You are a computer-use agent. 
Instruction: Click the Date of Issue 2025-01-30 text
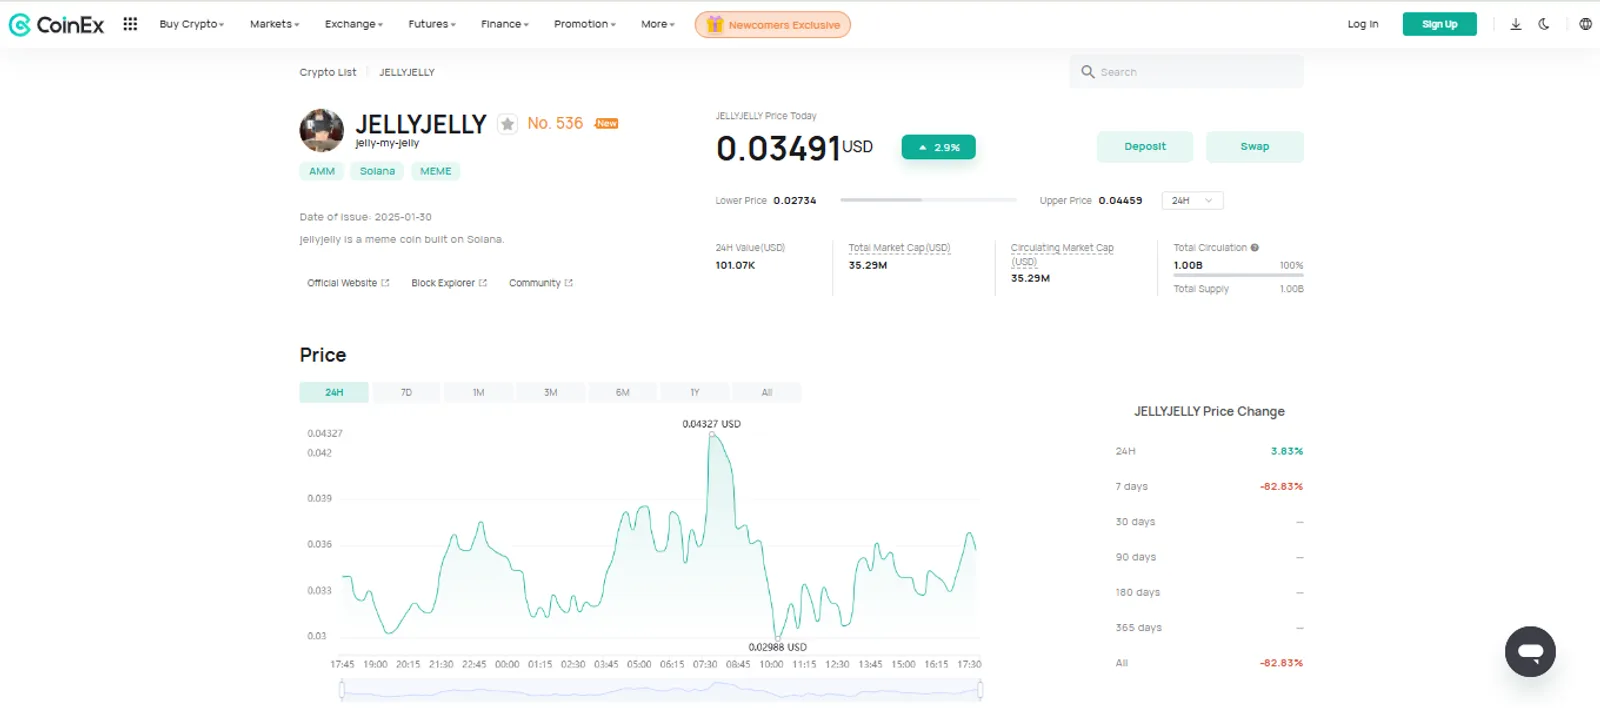(365, 217)
